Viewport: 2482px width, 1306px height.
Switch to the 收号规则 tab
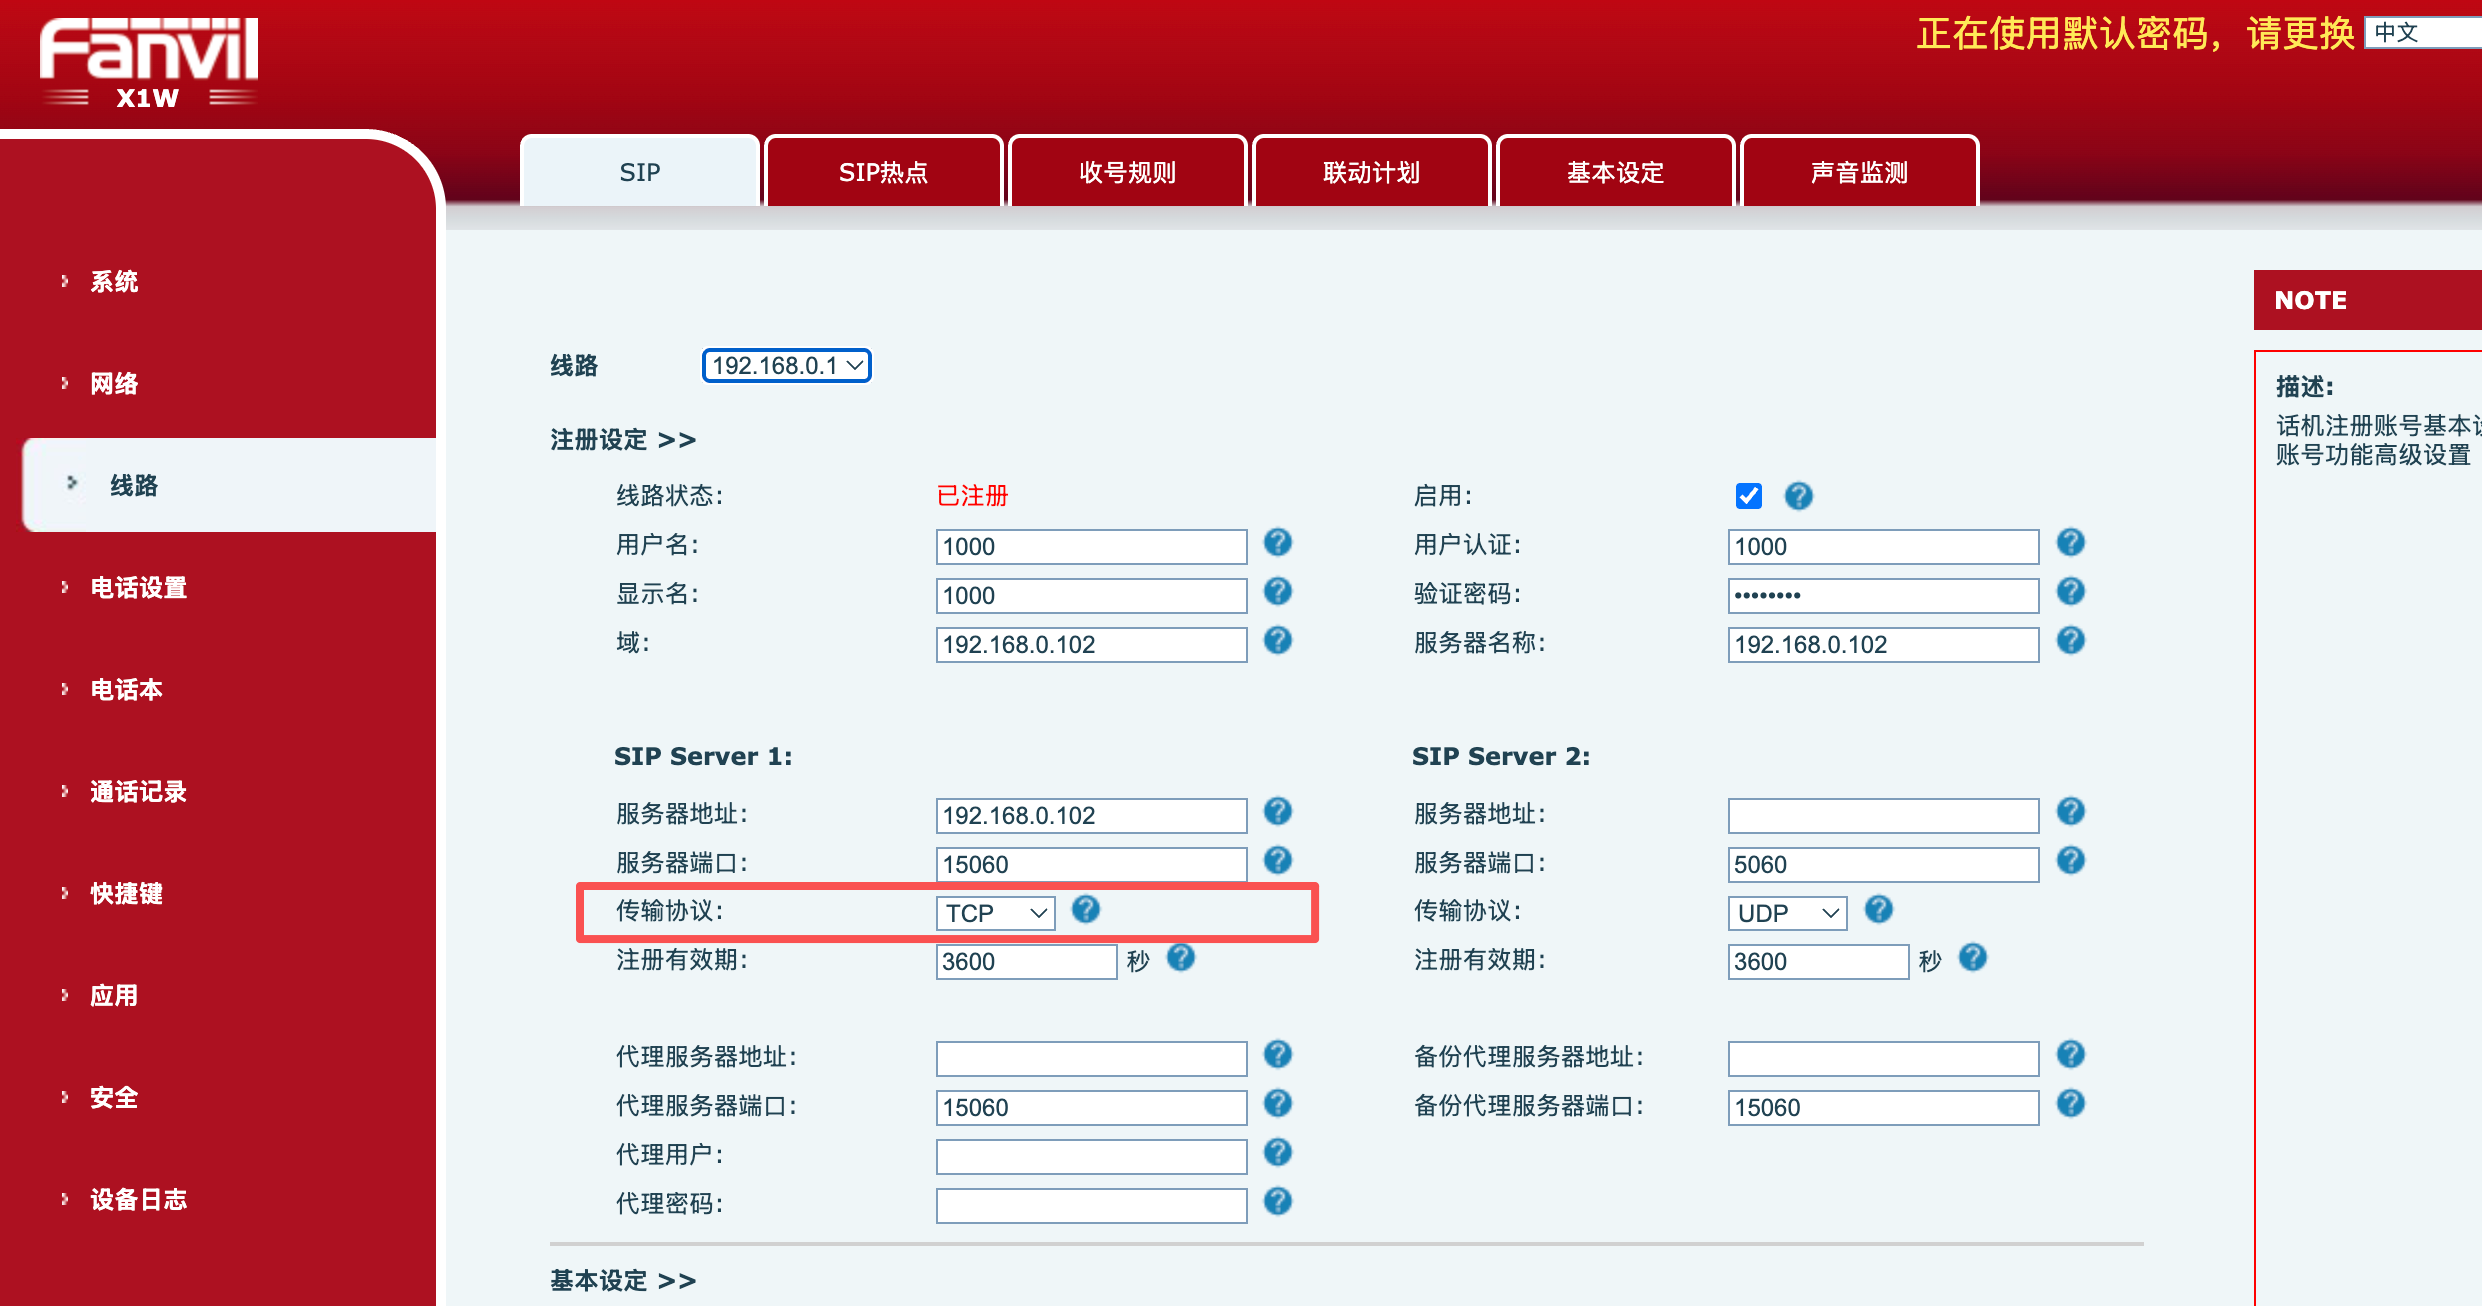tap(1128, 172)
